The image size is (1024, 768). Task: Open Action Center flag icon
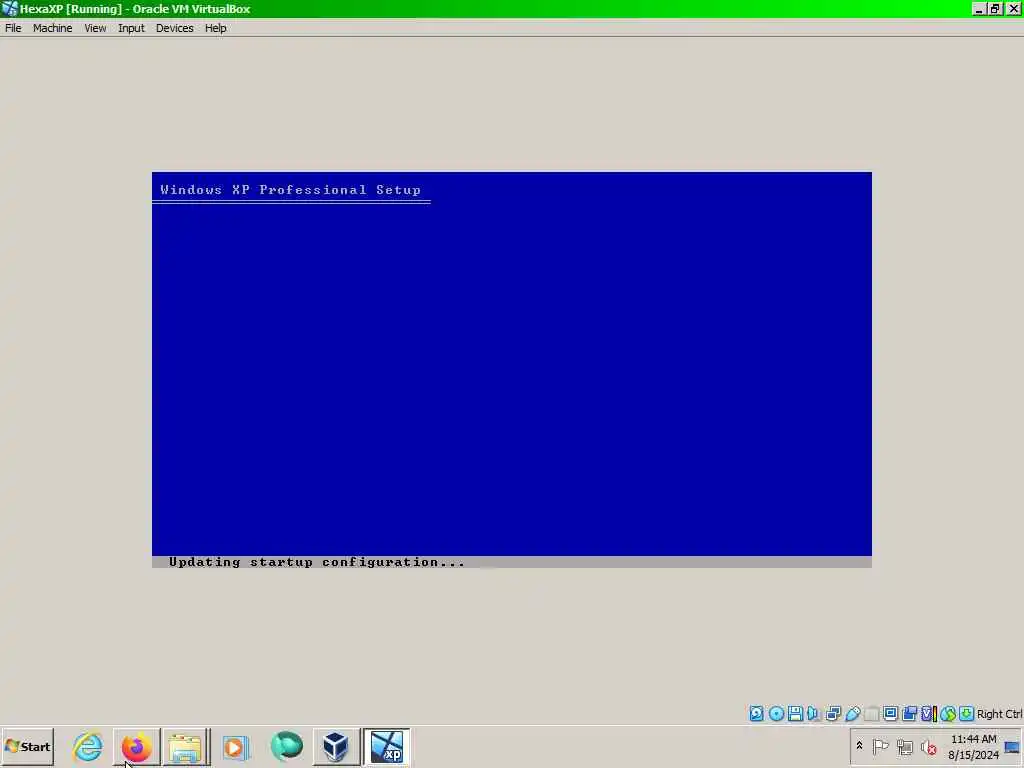880,746
